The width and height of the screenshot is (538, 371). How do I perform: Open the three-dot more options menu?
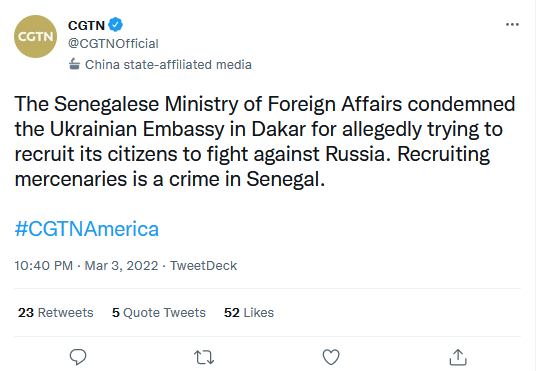tap(512, 24)
